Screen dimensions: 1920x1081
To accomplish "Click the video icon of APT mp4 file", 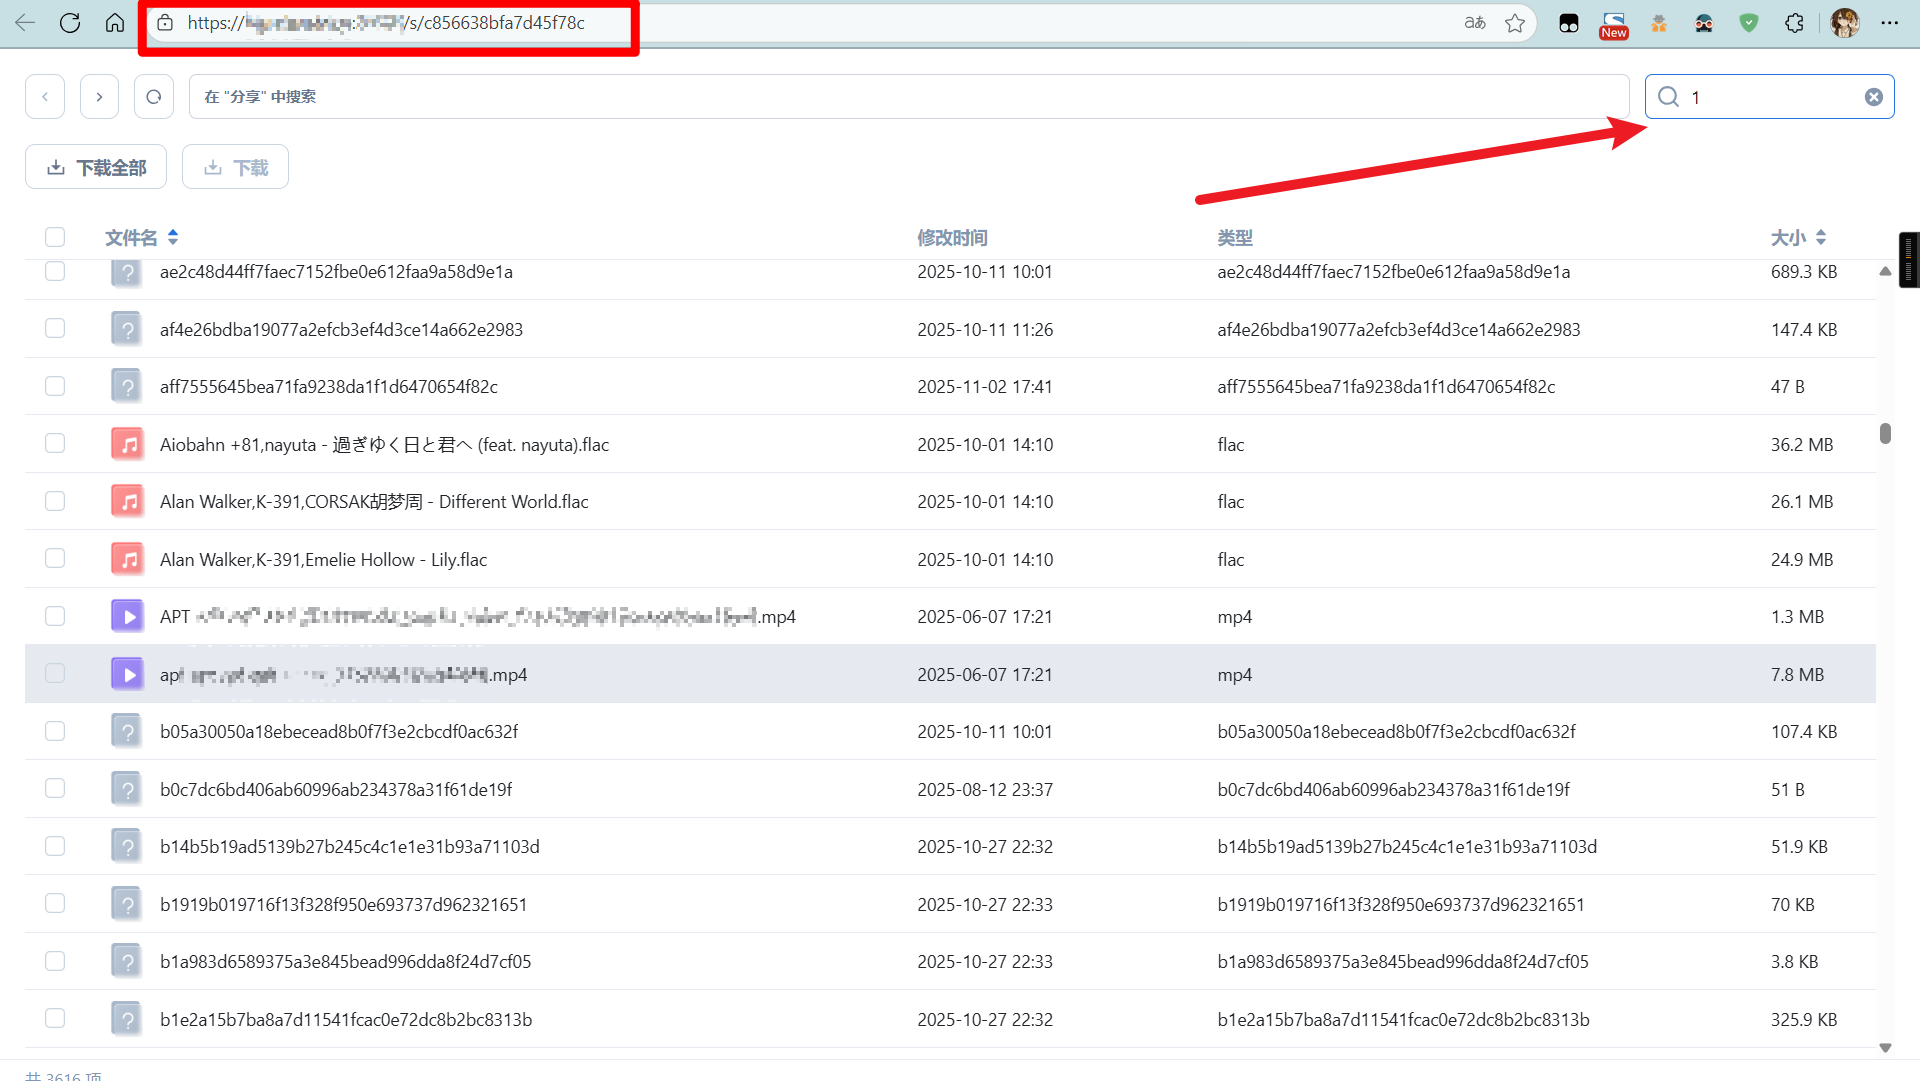I will 127,617.
